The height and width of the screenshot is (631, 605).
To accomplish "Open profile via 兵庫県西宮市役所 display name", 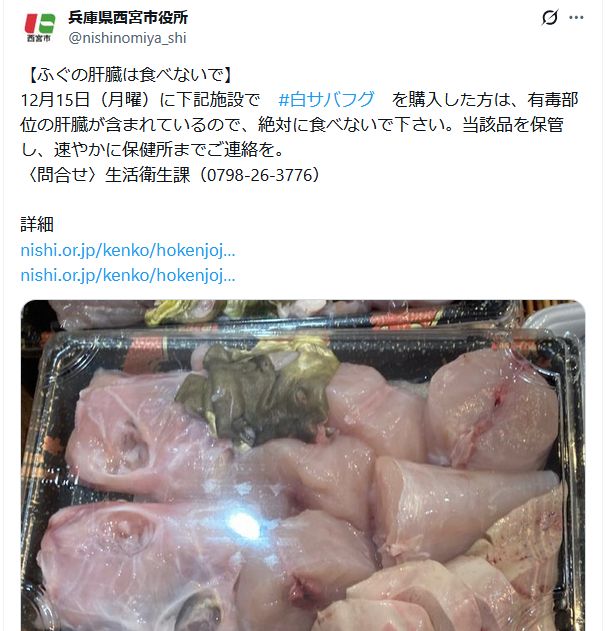I will coord(128,17).
